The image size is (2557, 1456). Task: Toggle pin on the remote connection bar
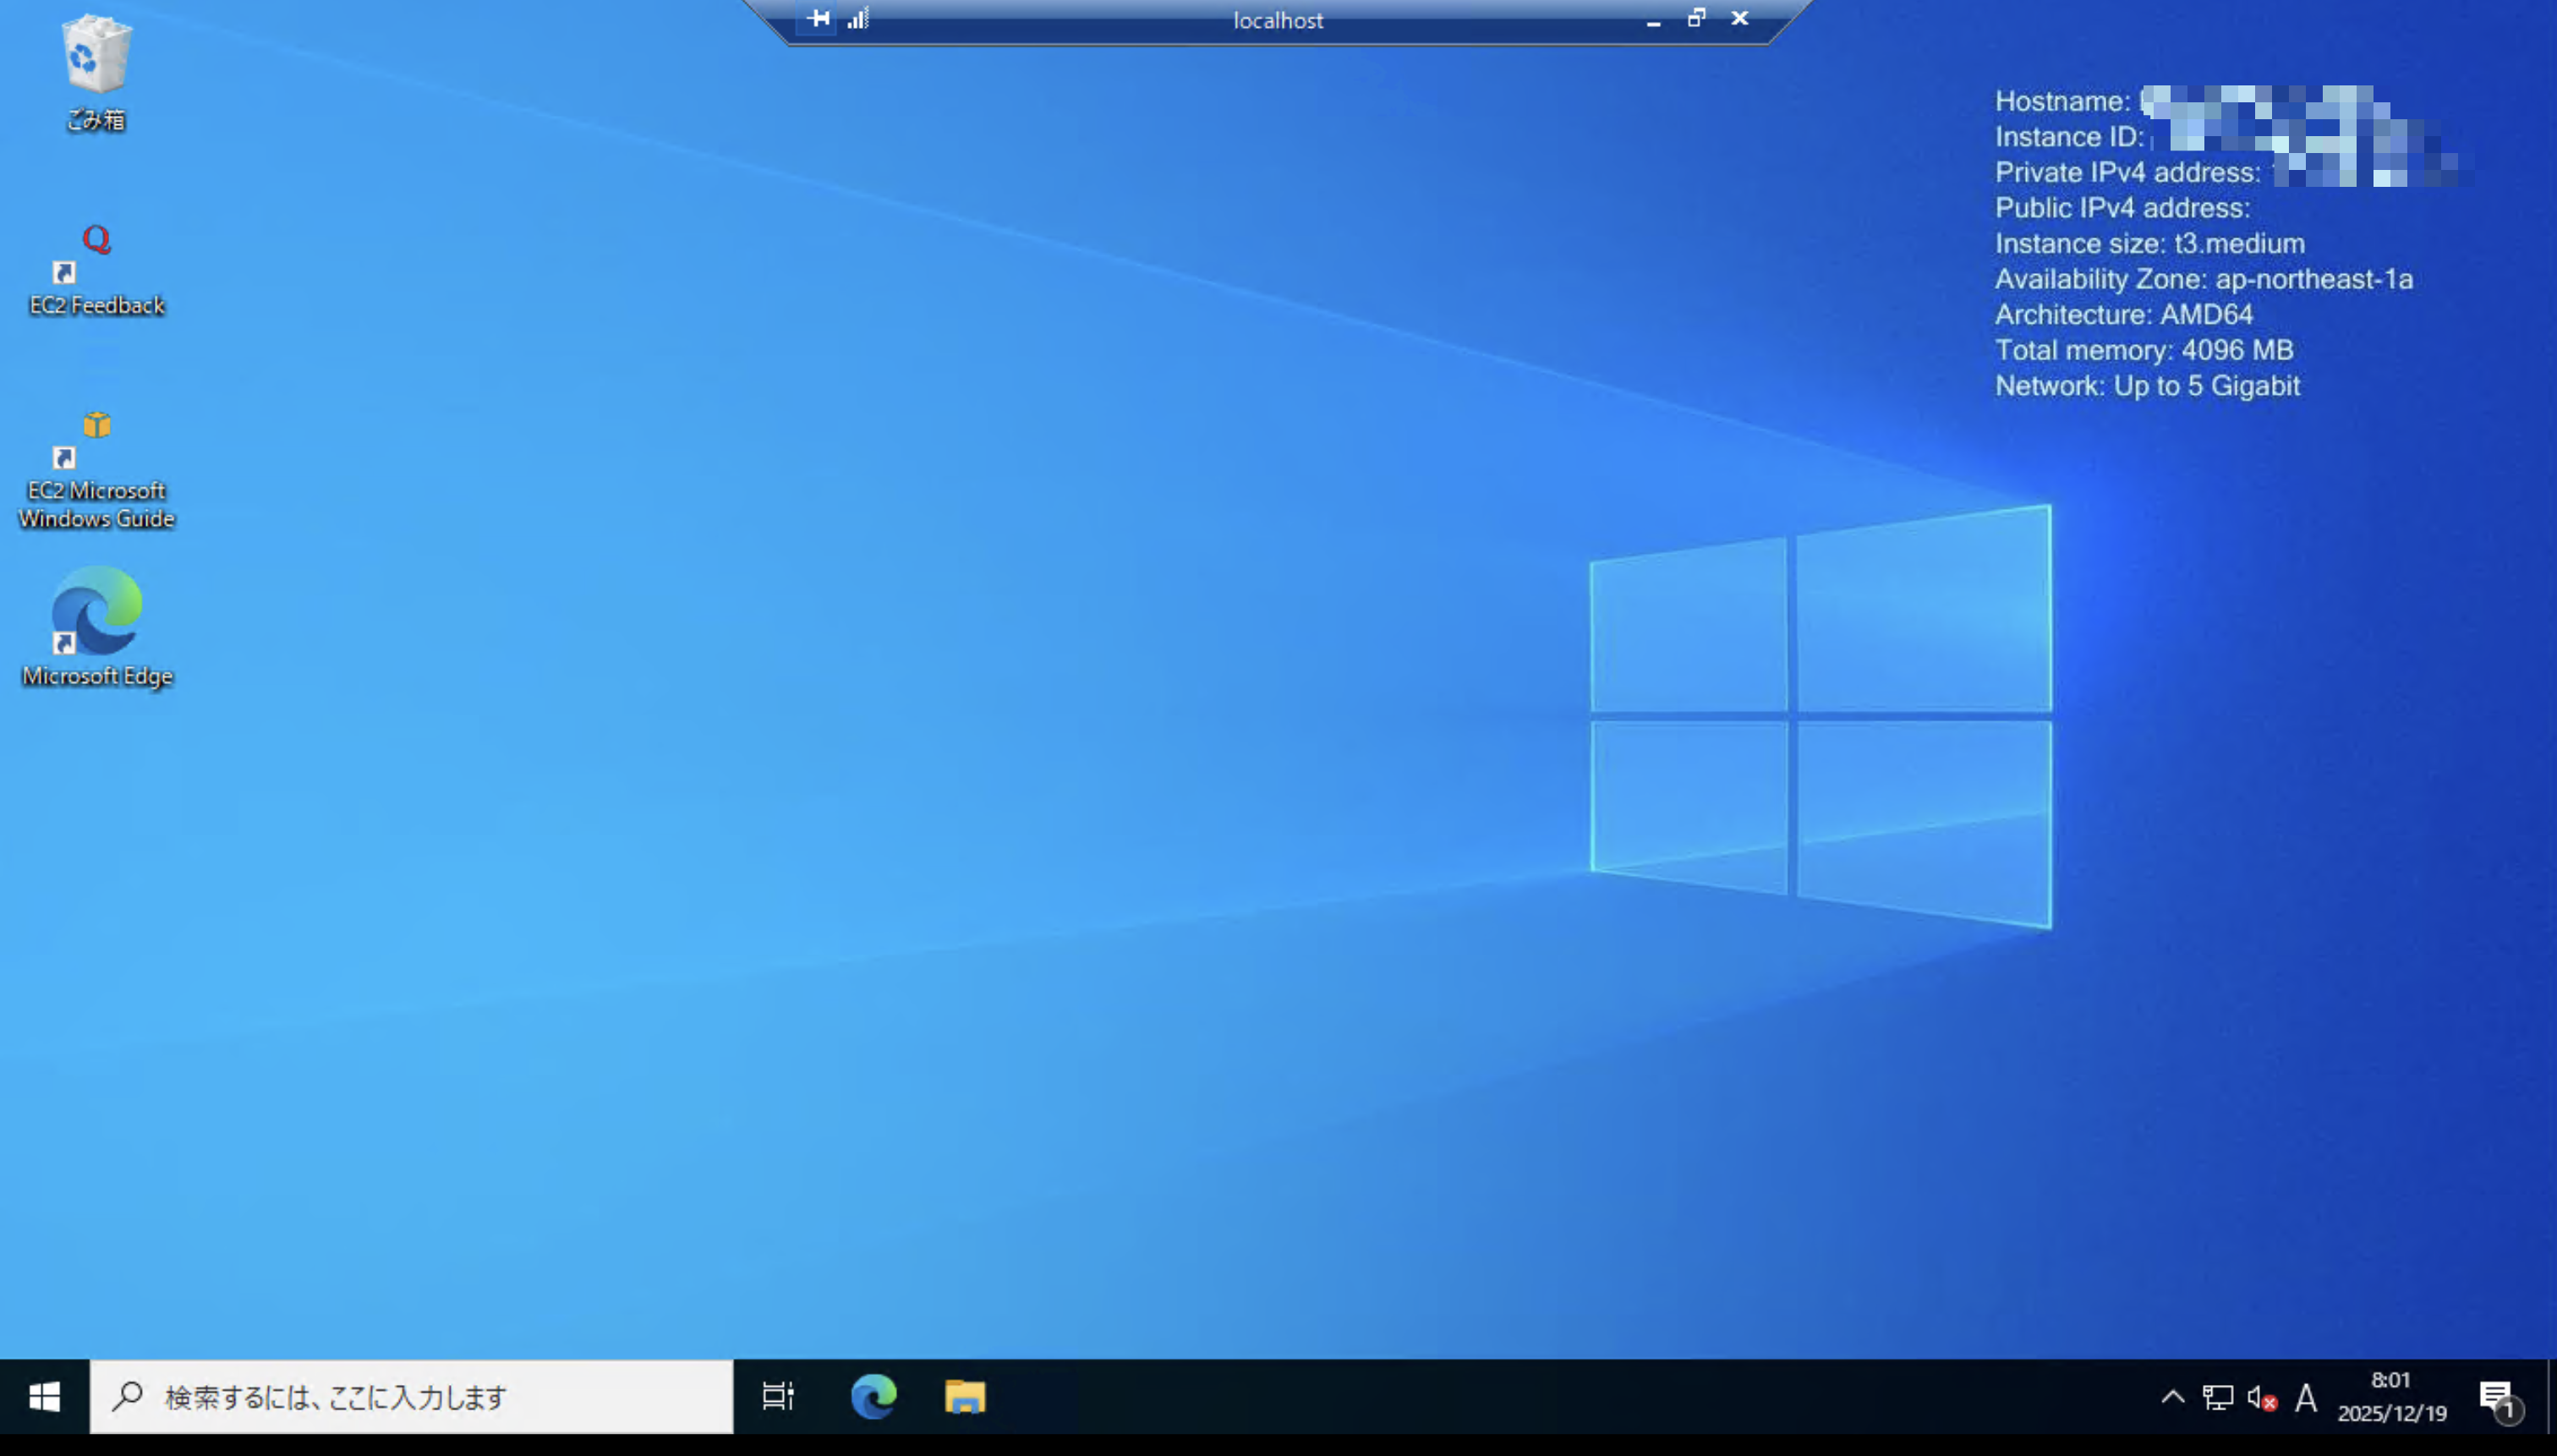click(817, 19)
